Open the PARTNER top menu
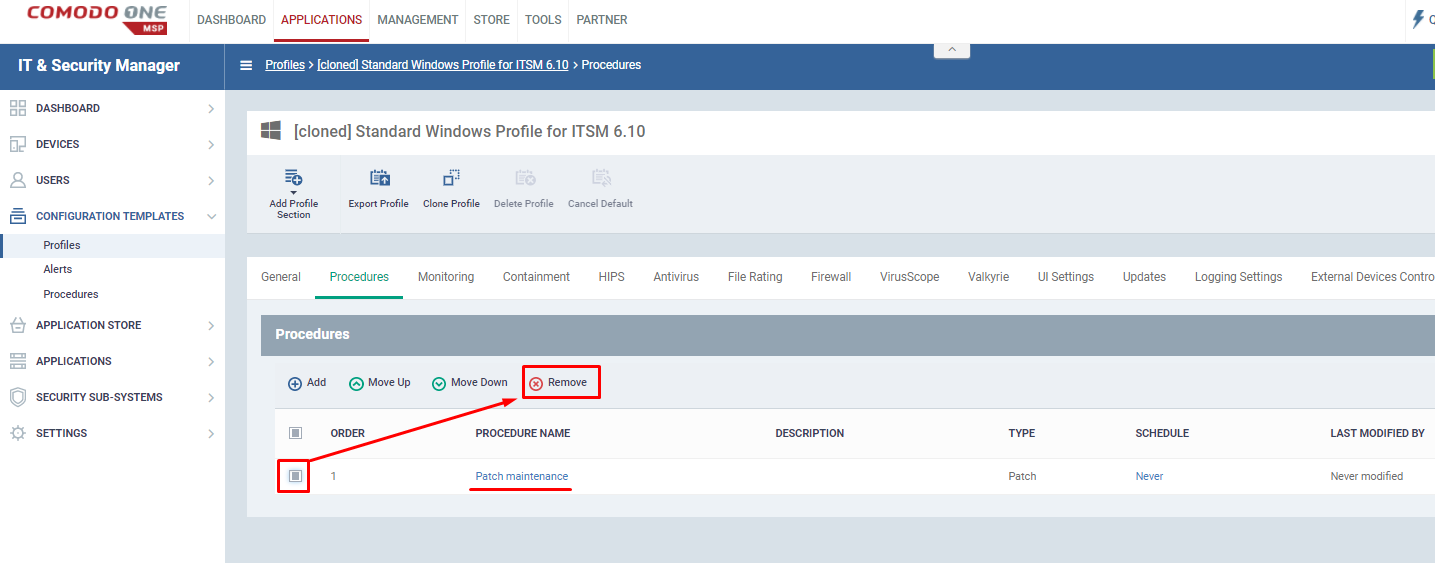The height and width of the screenshot is (563, 1435). (x=602, y=20)
